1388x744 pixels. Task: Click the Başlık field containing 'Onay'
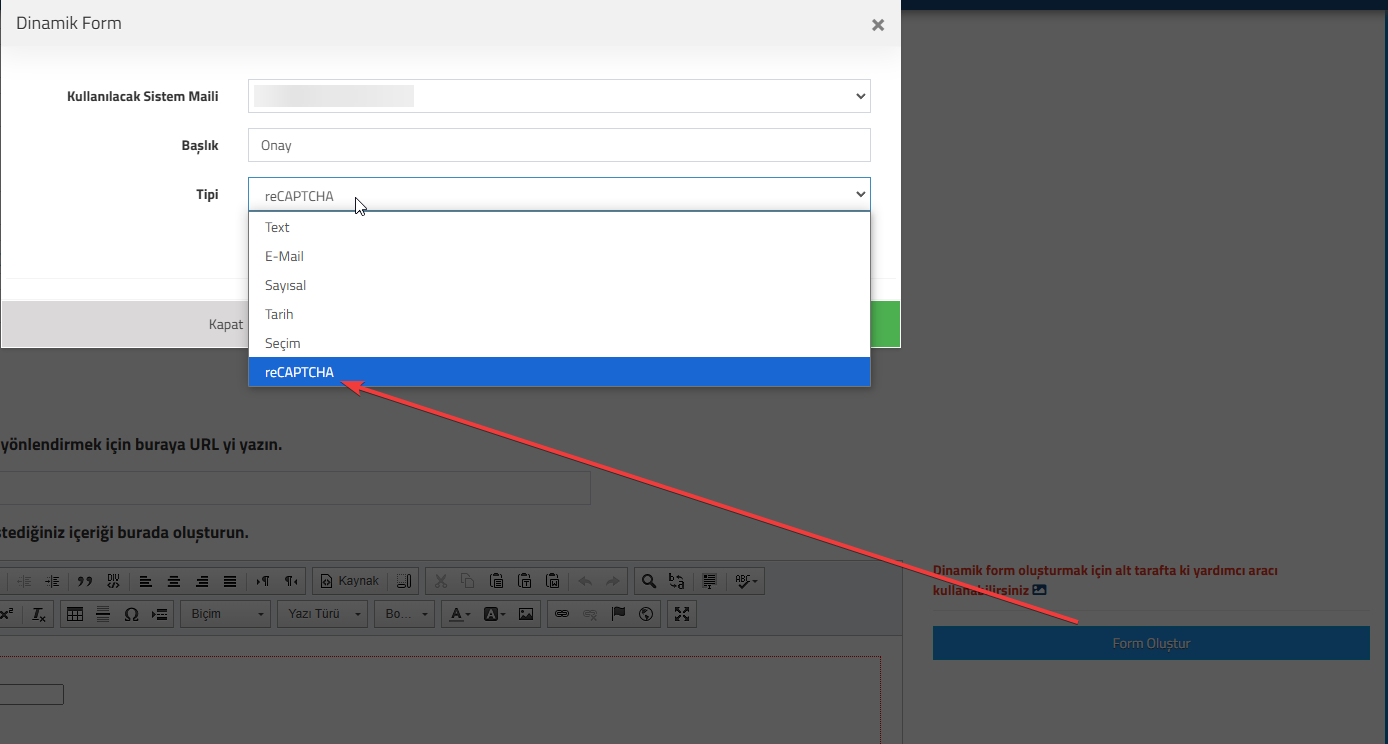click(x=559, y=145)
